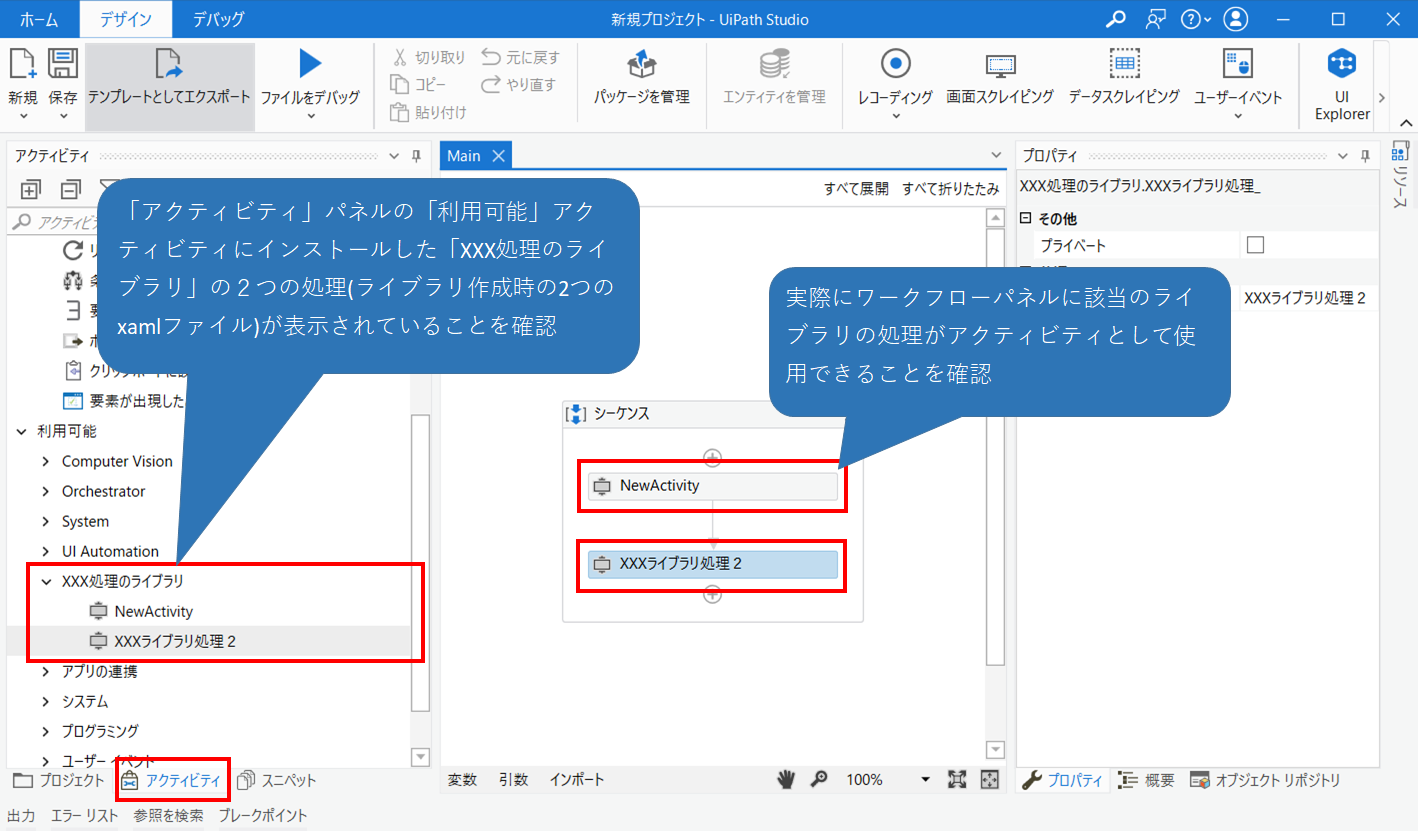The image size is (1418, 831).
Task: Select the pan hand tool
Action: [787, 780]
